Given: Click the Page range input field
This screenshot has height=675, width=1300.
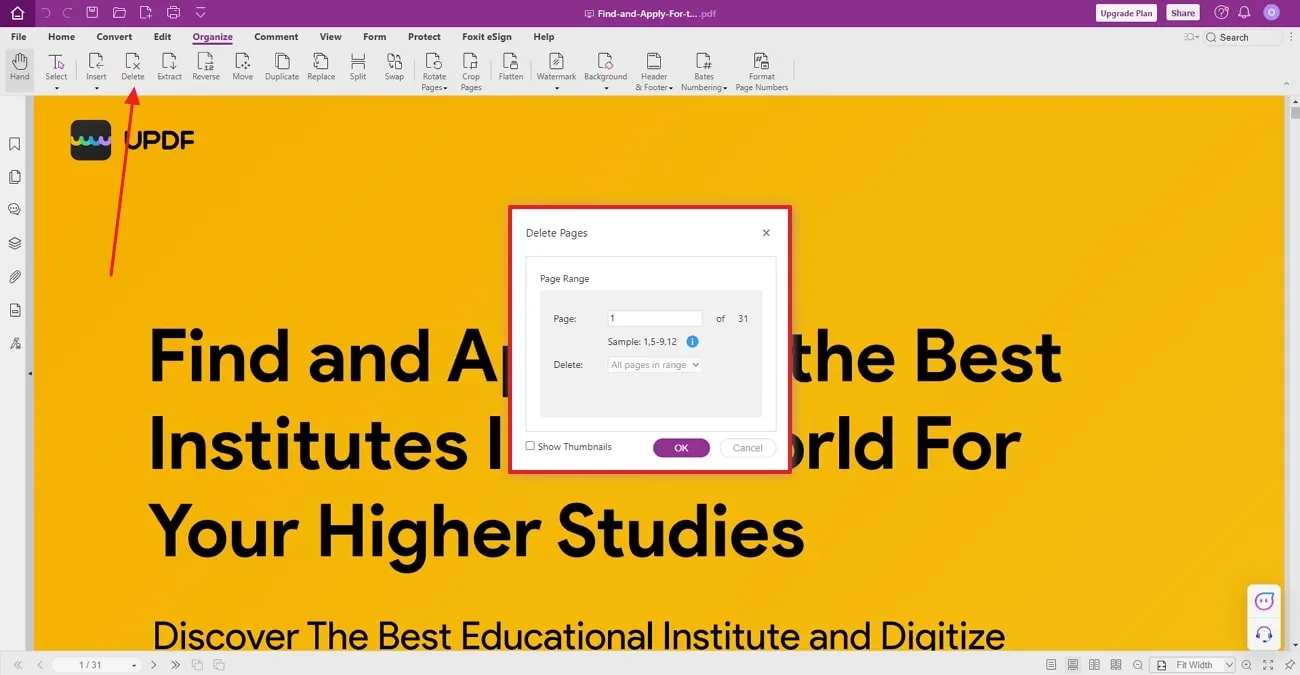Looking at the screenshot, I should (655, 319).
